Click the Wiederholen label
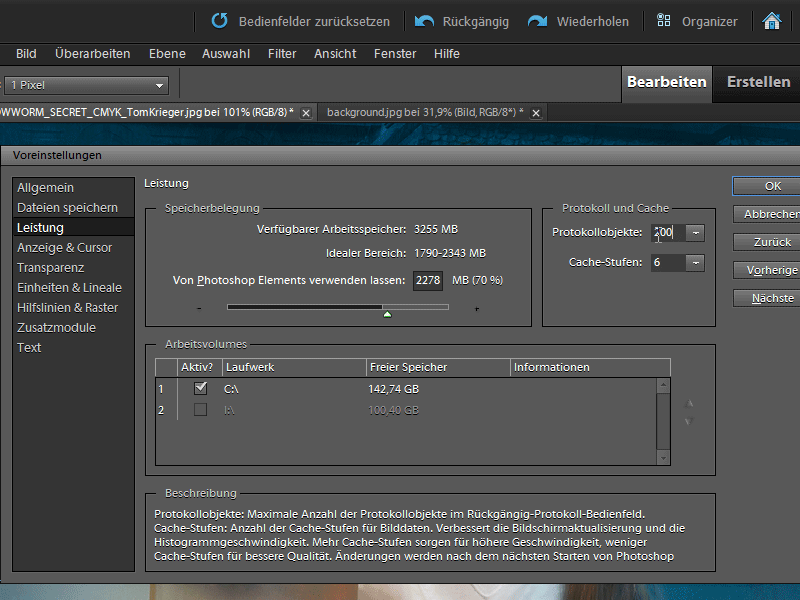The height and width of the screenshot is (600, 800). click(x=592, y=22)
